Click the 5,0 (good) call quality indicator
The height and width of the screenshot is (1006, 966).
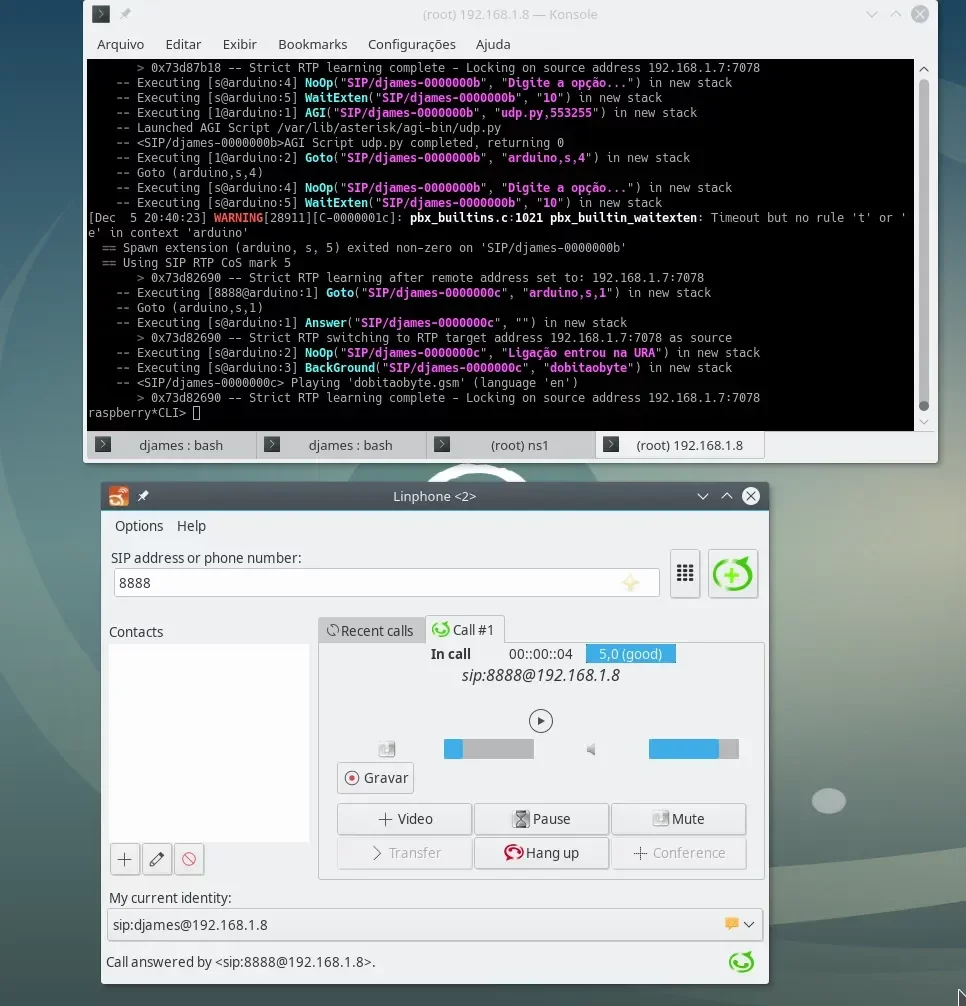631,654
